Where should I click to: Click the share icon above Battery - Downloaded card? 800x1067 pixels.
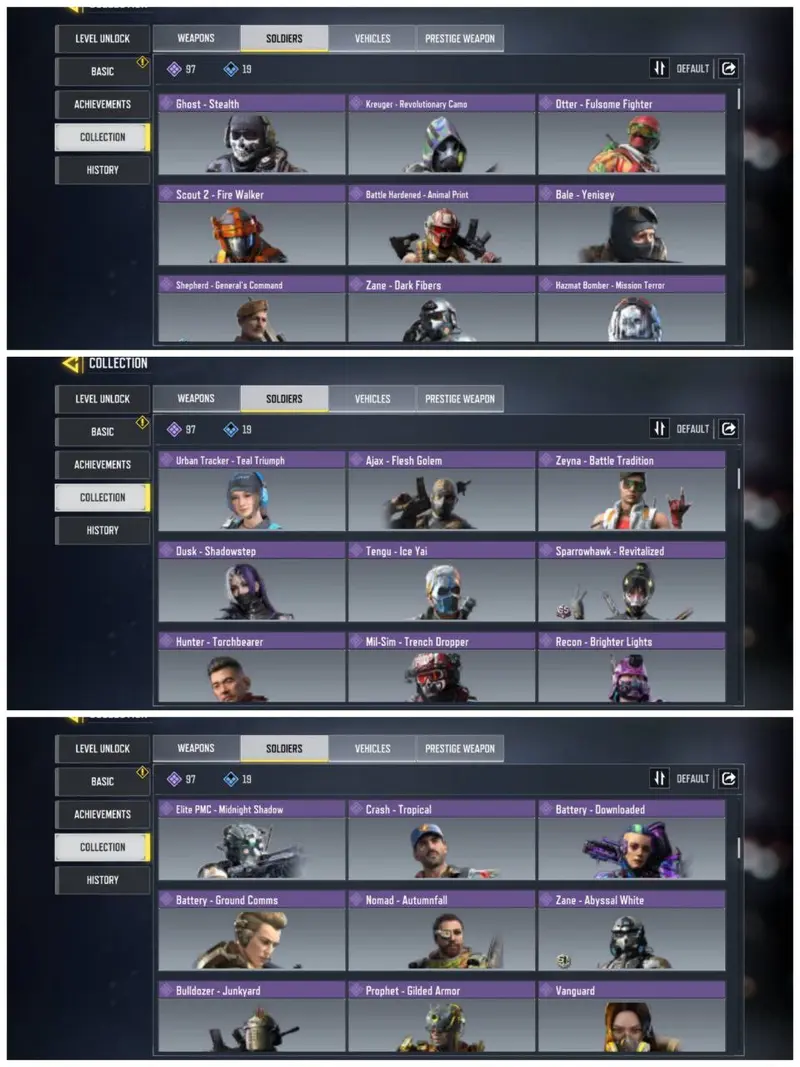(728, 778)
